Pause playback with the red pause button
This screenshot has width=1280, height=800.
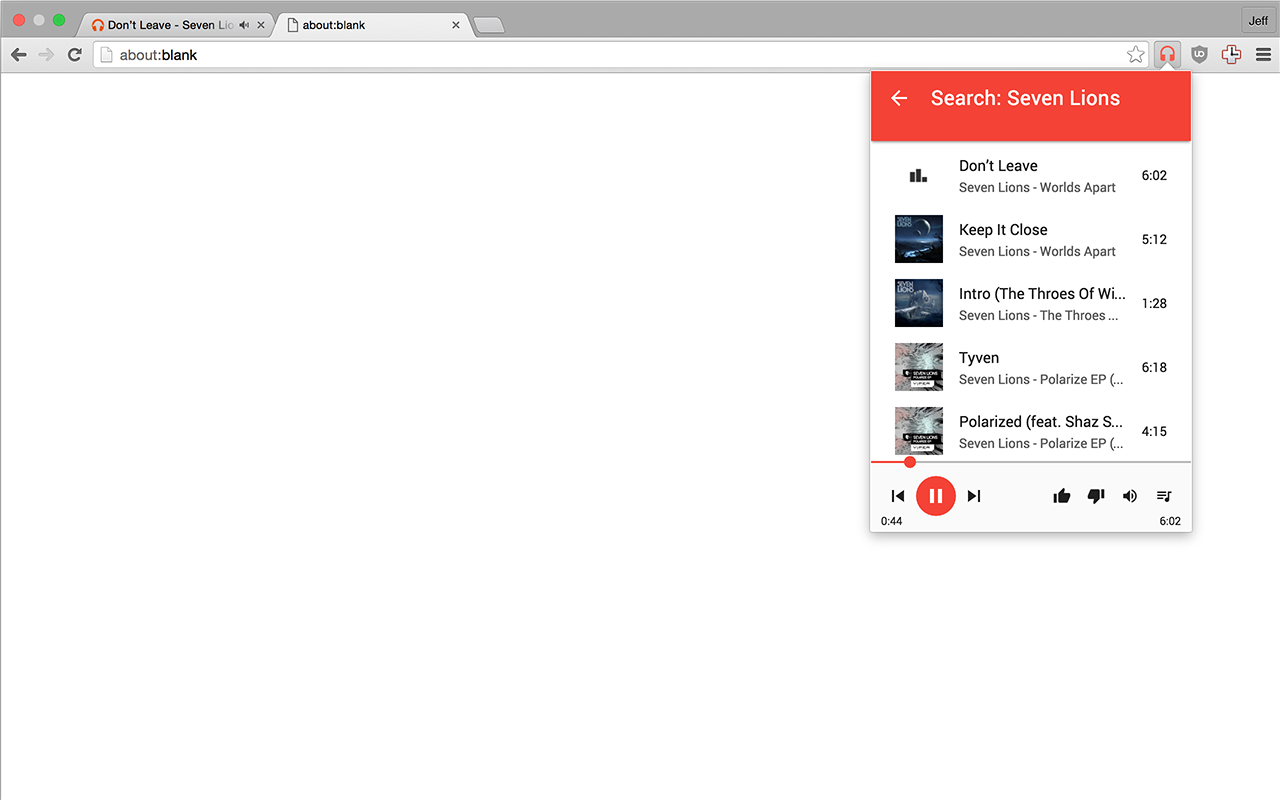click(936, 496)
